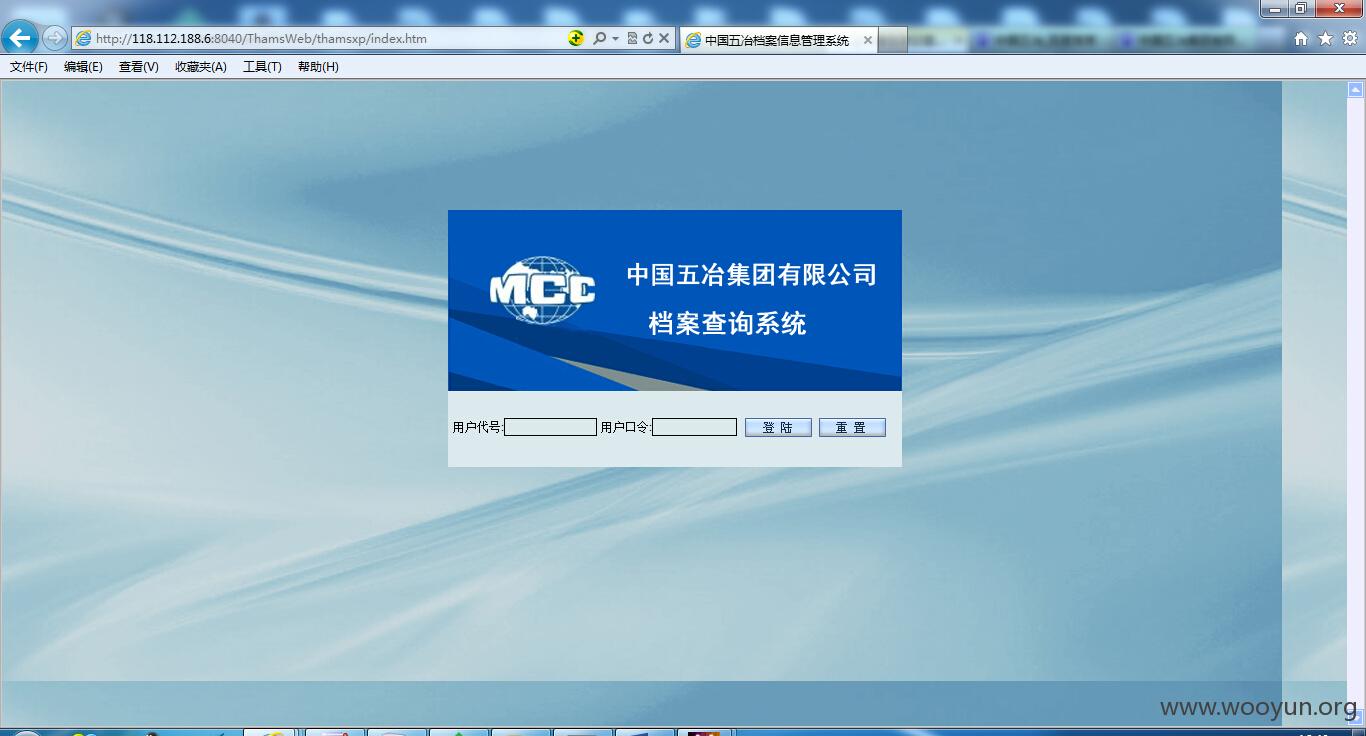Click the green 360 shield icon

click(x=576, y=38)
